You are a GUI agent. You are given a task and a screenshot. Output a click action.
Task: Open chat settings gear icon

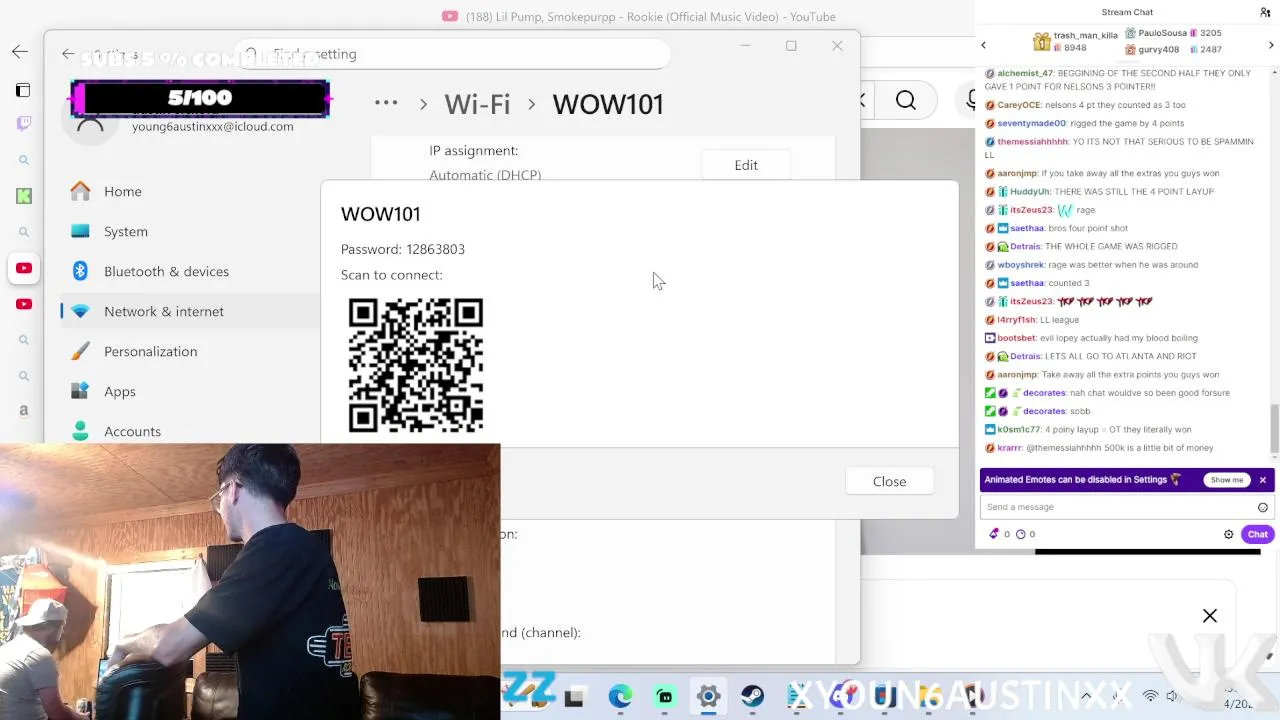(1229, 534)
